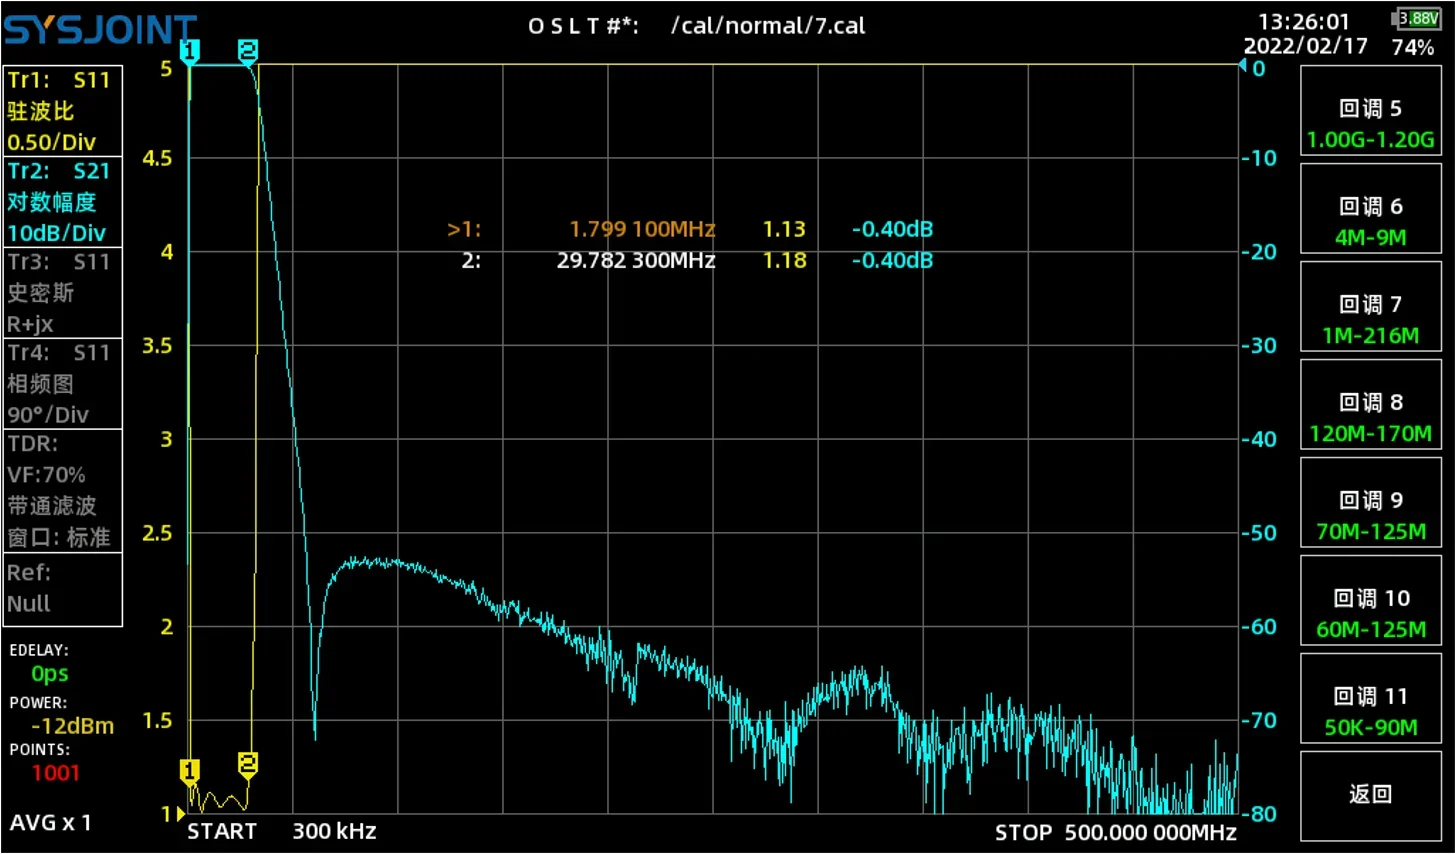1455x854 pixels.
Task: Open the TDR settings panel
Action: click(62, 490)
